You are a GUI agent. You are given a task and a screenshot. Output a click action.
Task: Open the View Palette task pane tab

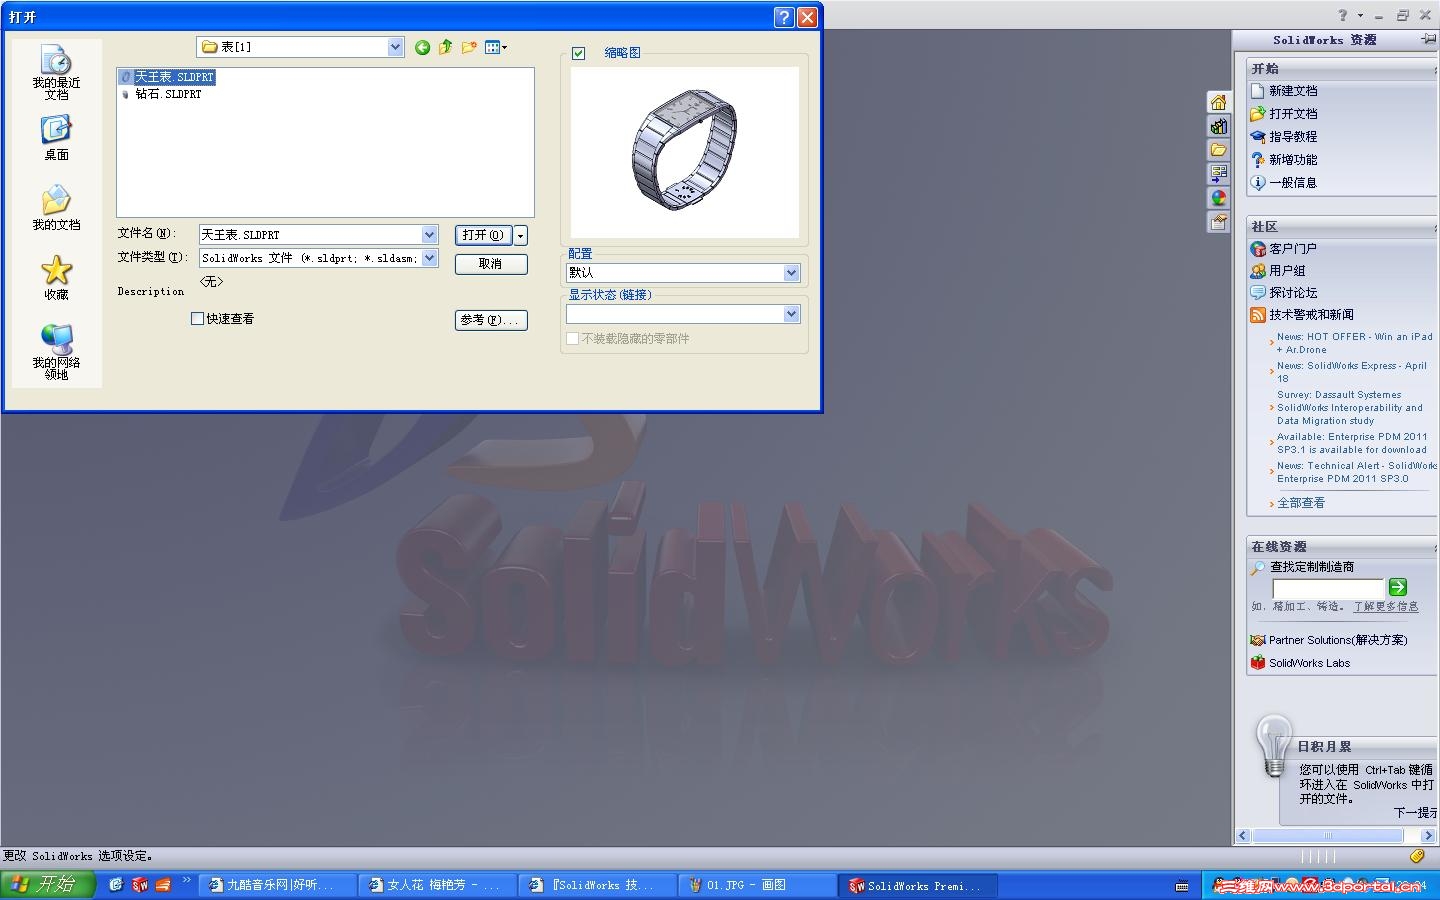(1218, 174)
